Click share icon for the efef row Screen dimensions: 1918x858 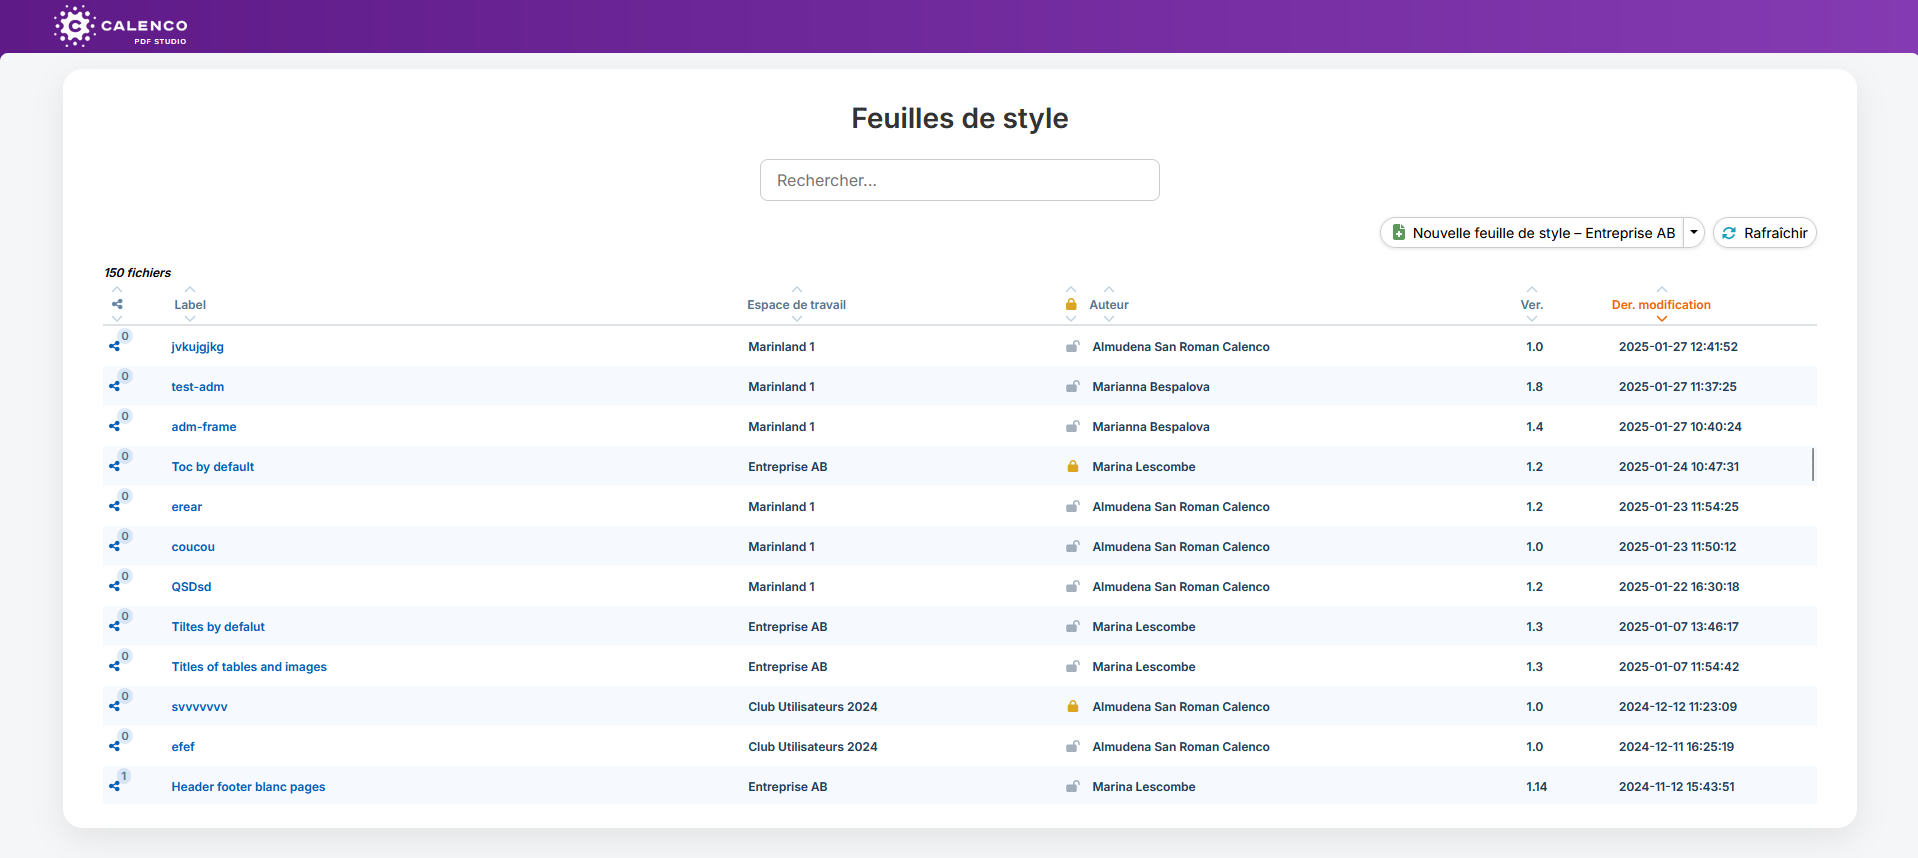pyautogui.click(x=115, y=746)
